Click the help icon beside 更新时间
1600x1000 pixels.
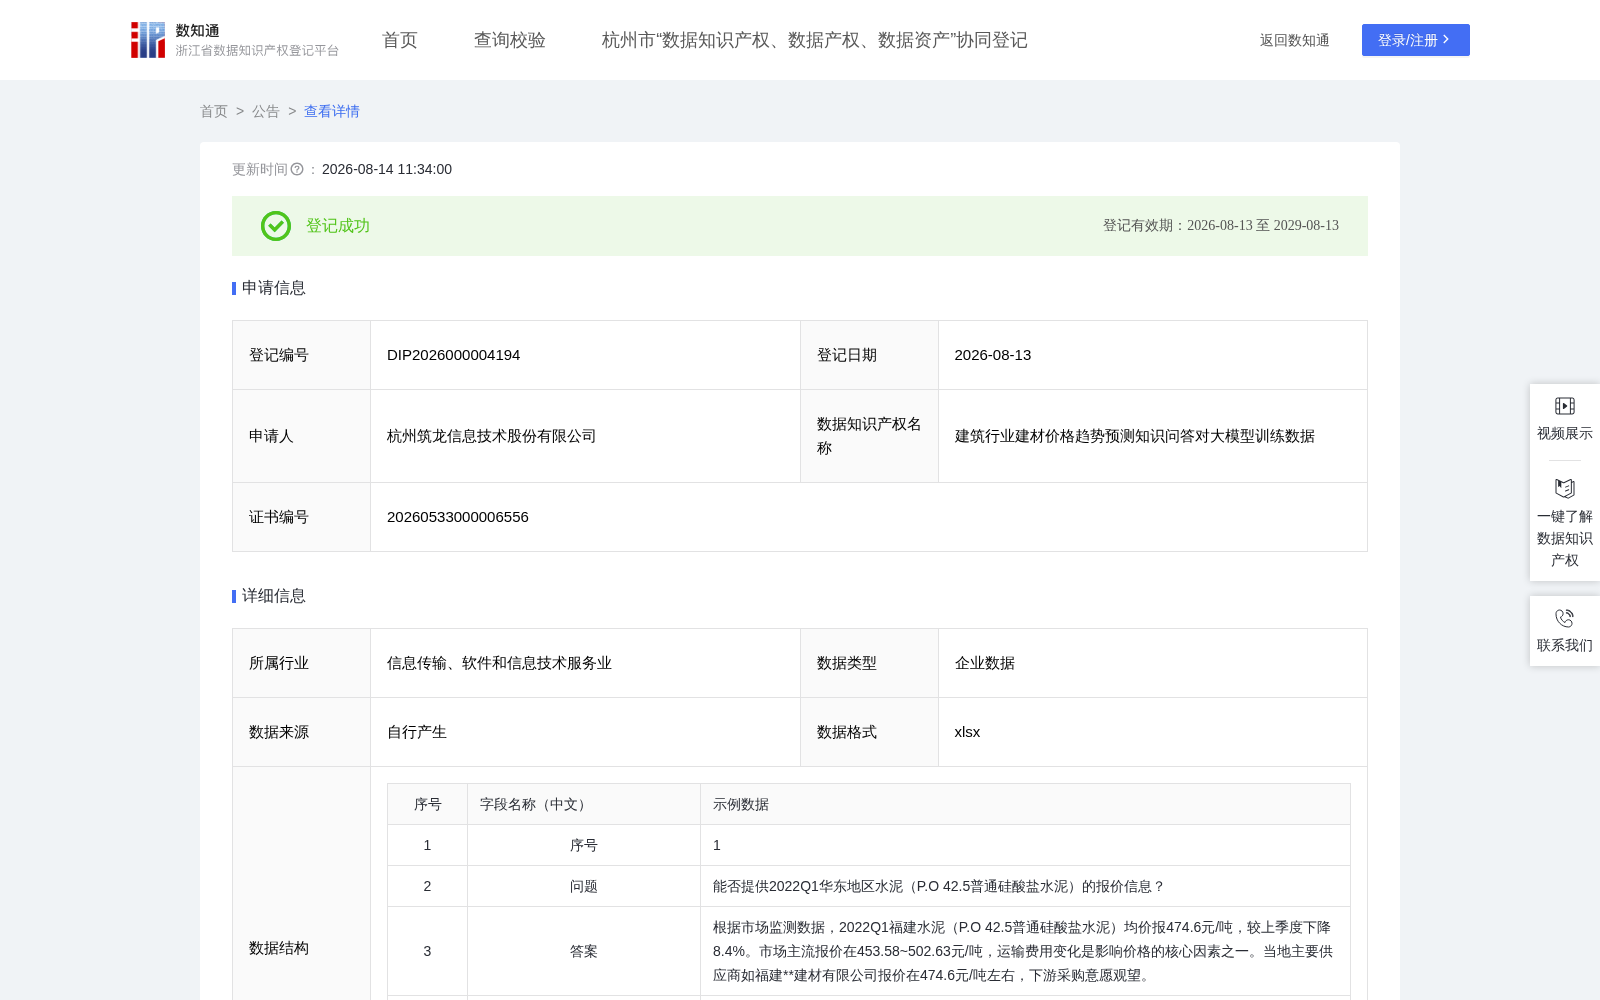pyautogui.click(x=297, y=169)
